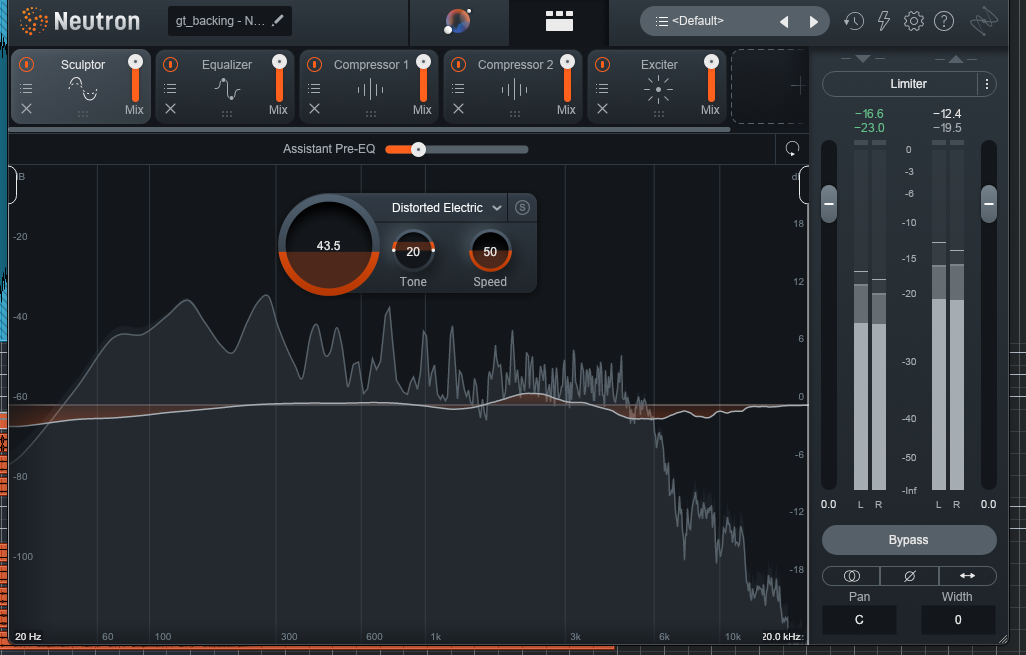Viewport: 1026px width, 655px height.
Task: Switch to the Detailed modules view tab
Action: [x=559, y=21]
